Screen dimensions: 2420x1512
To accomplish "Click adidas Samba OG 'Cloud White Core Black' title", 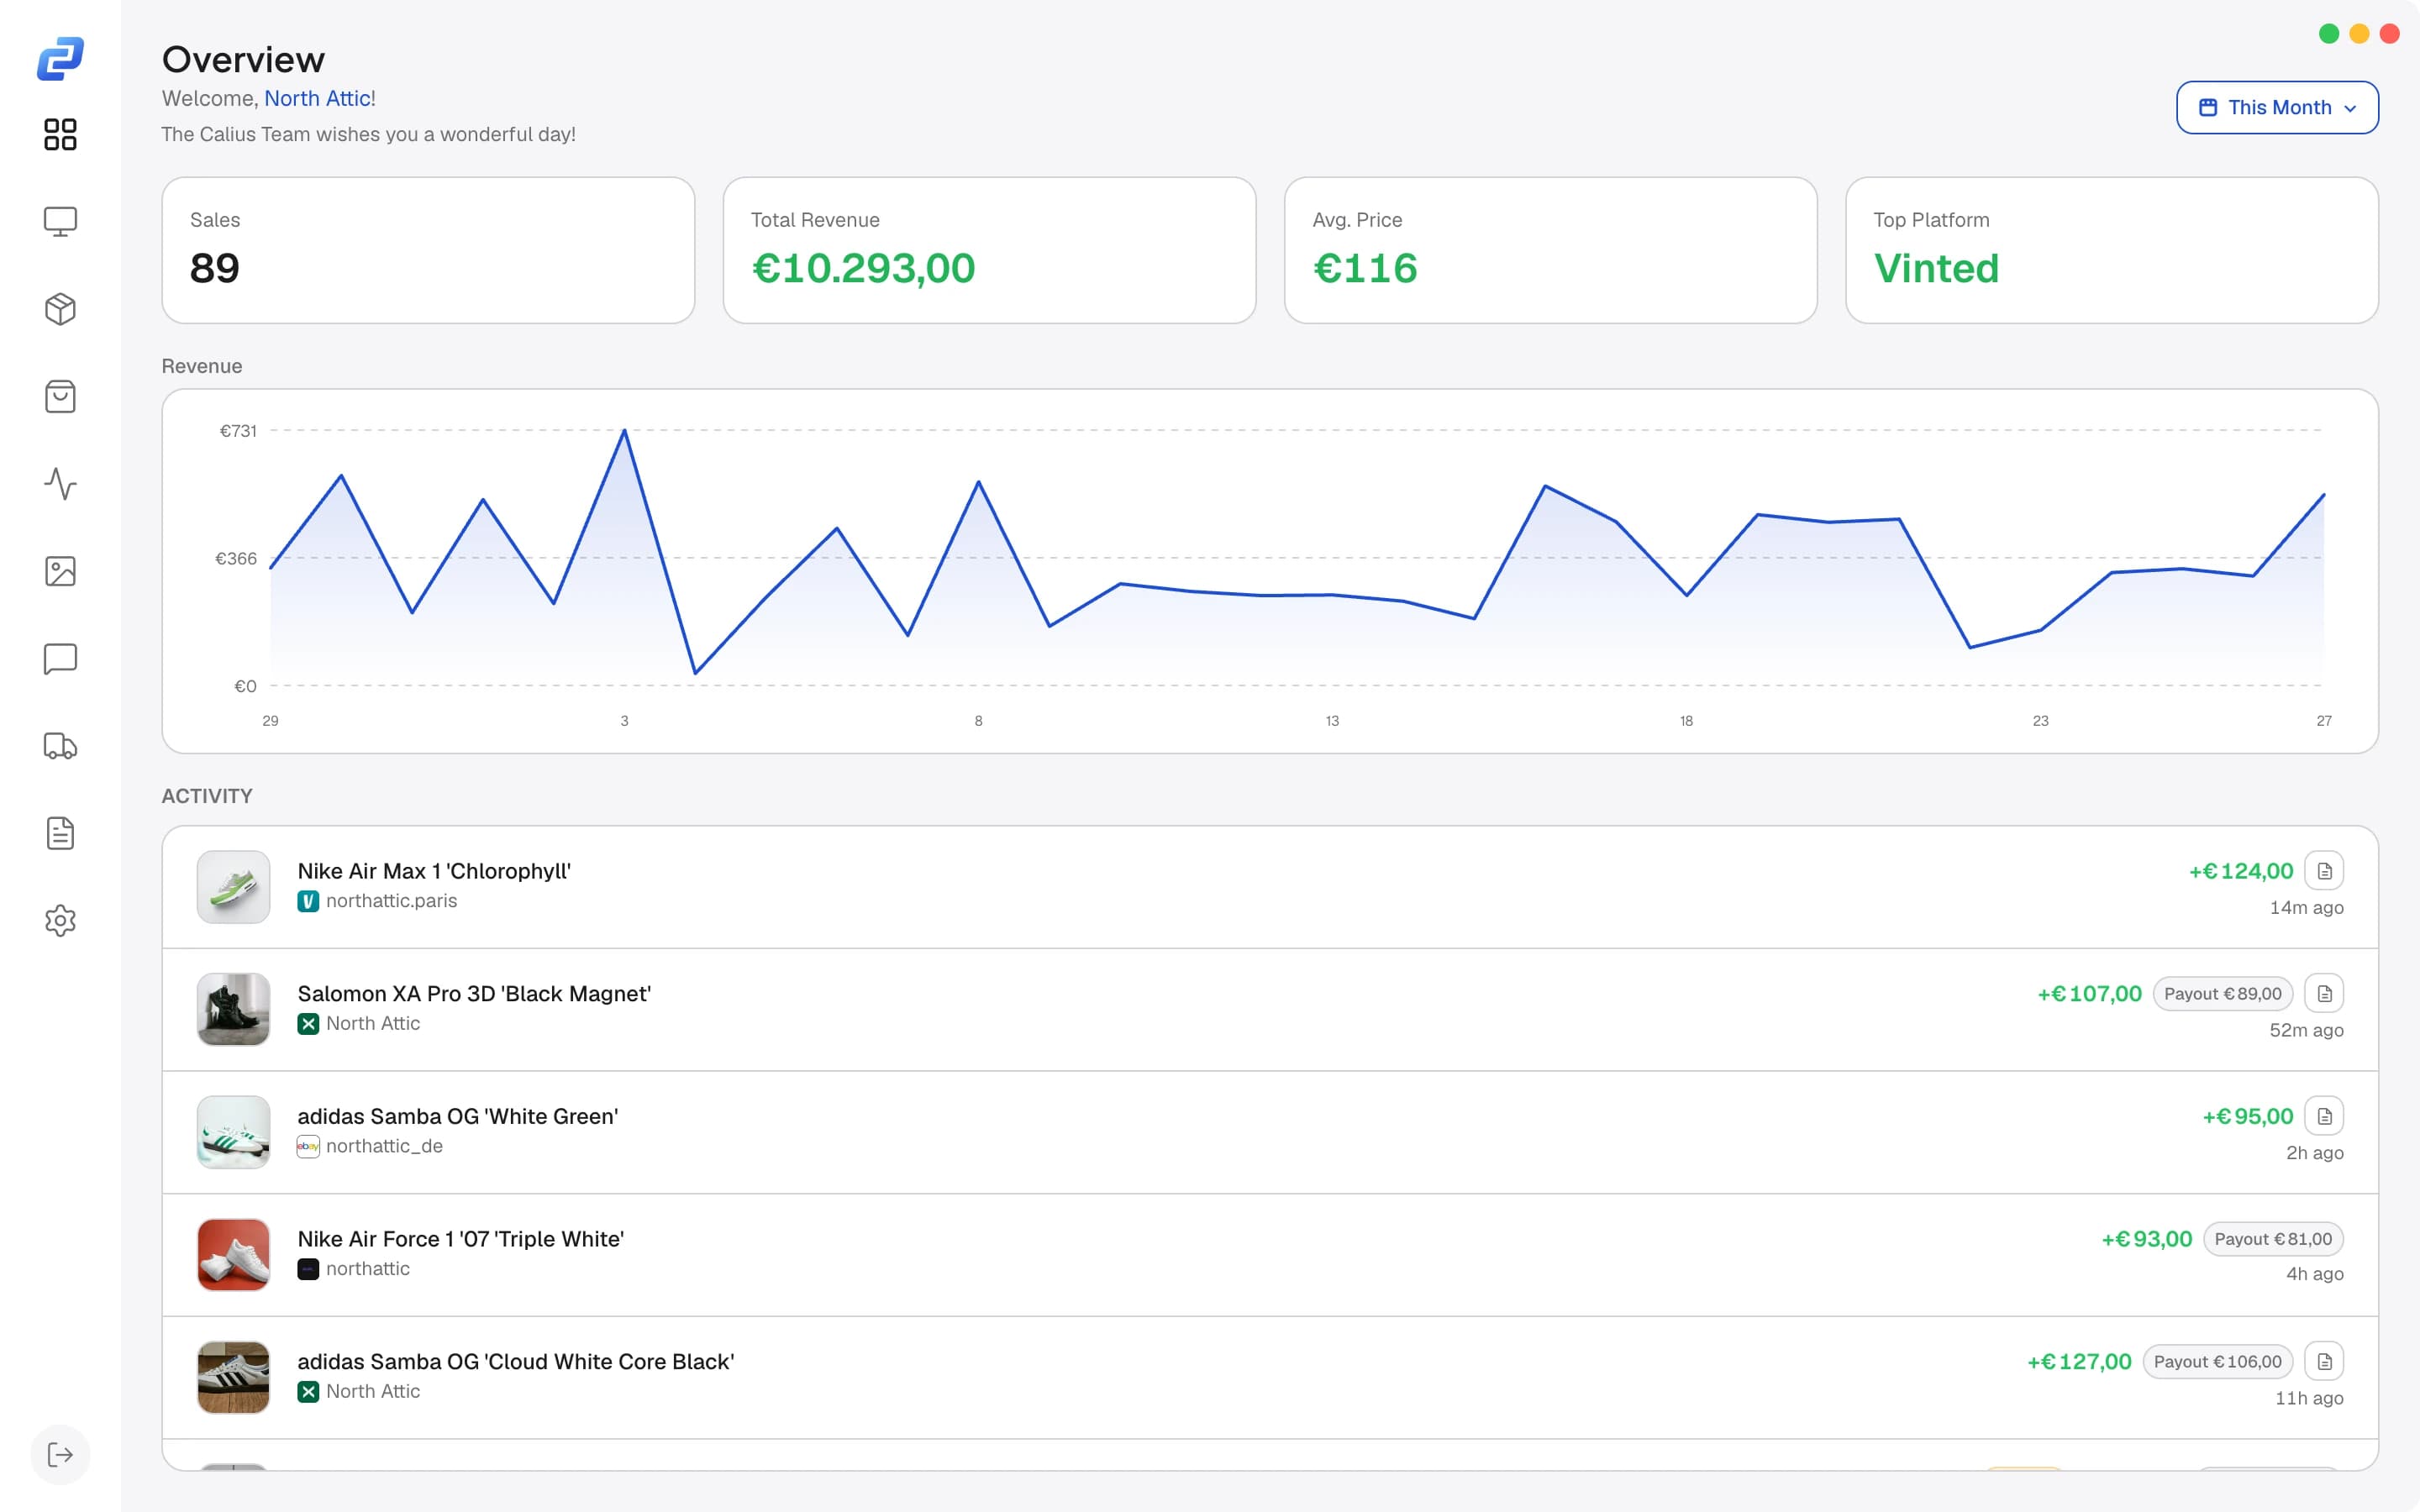I will (515, 1361).
